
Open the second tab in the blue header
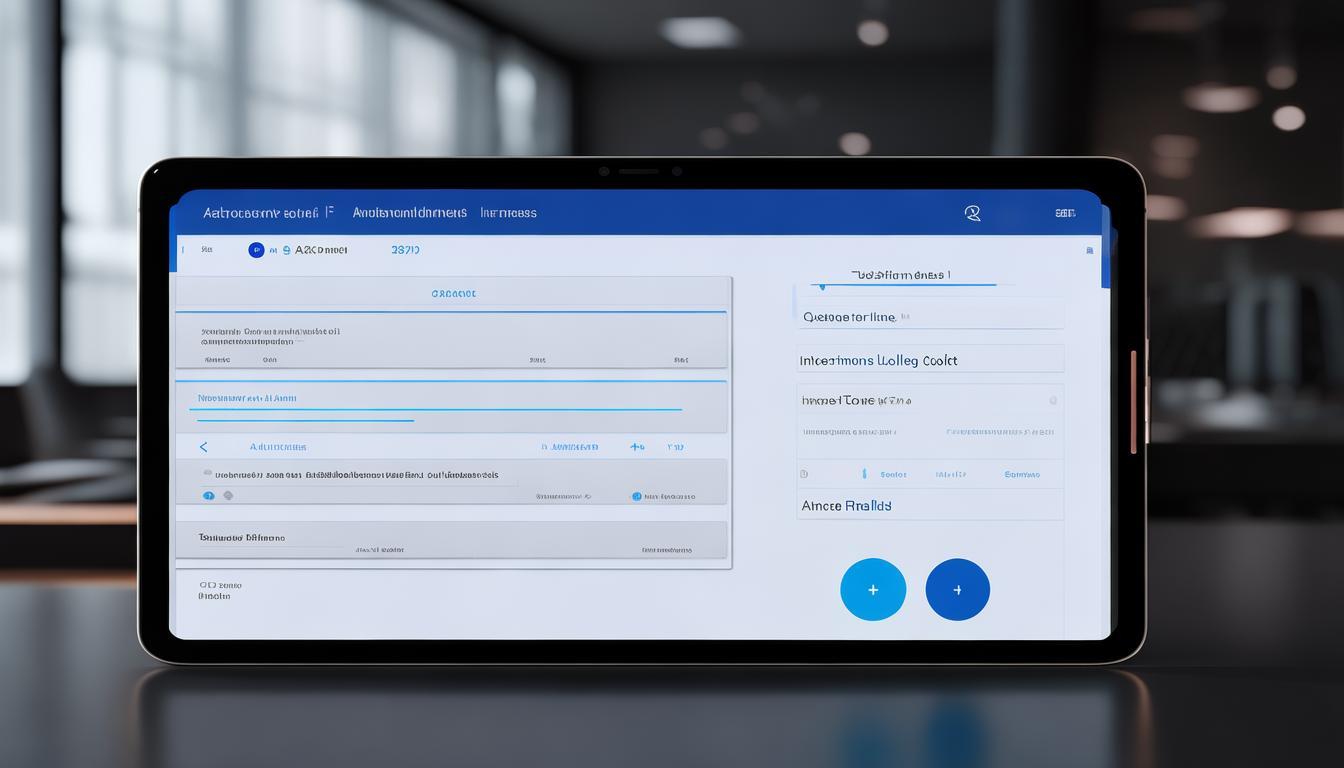click(x=409, y=213)
